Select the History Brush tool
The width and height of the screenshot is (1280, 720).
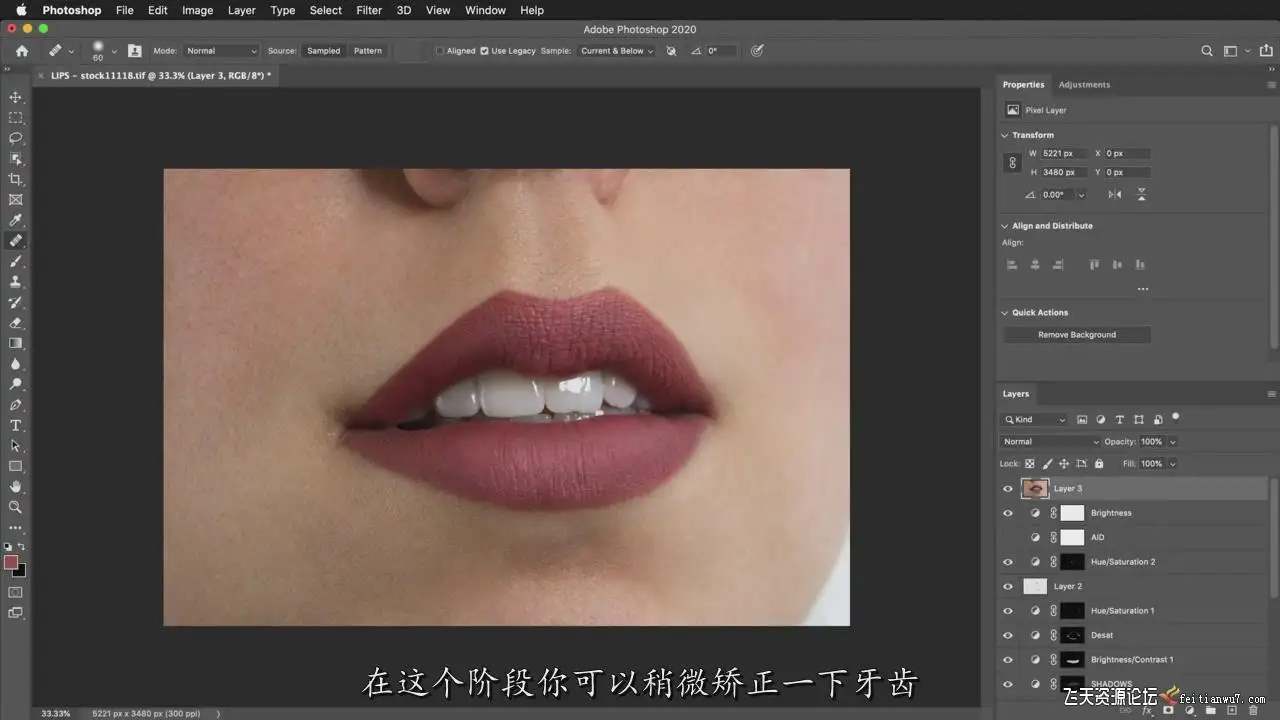click(x=16, y=302)
